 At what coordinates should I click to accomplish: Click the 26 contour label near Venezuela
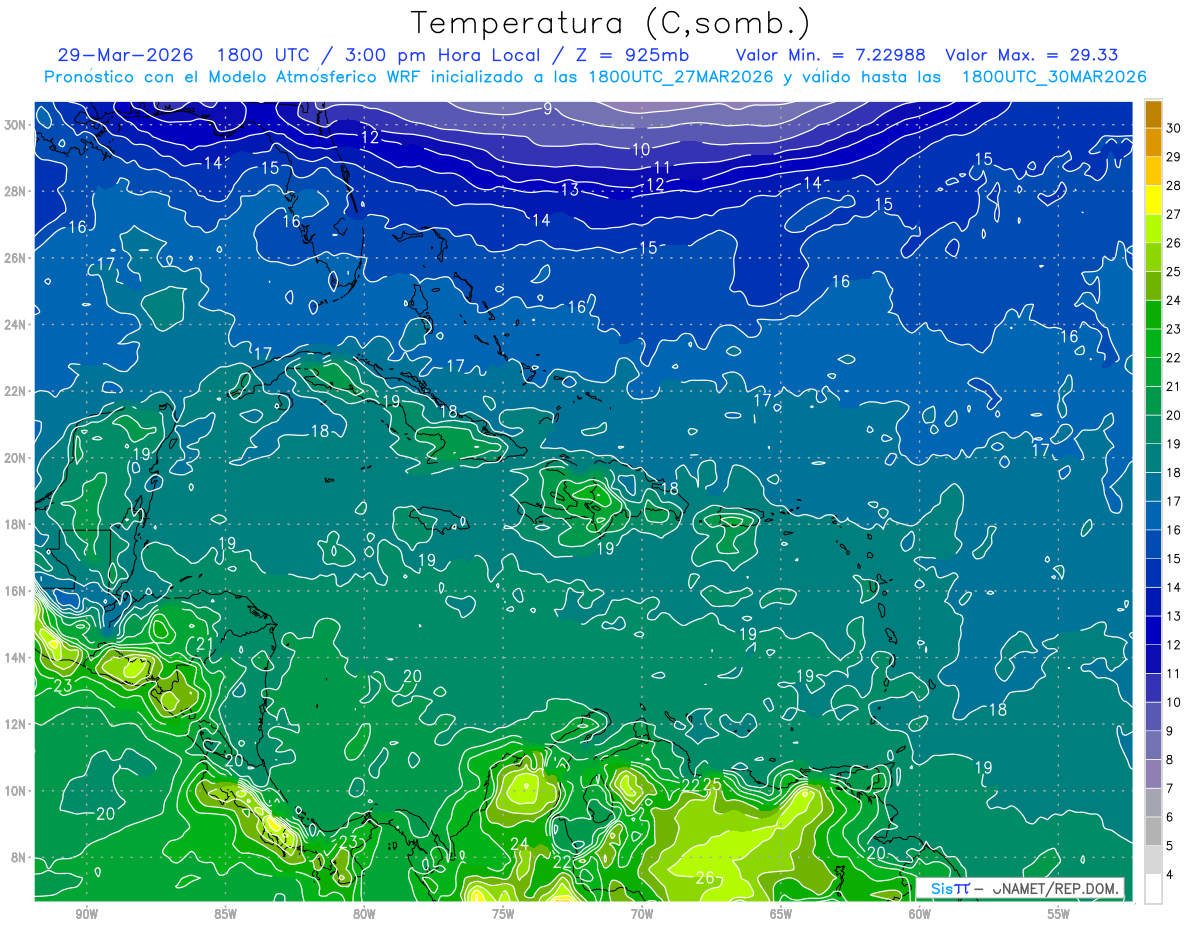(704, 878)
